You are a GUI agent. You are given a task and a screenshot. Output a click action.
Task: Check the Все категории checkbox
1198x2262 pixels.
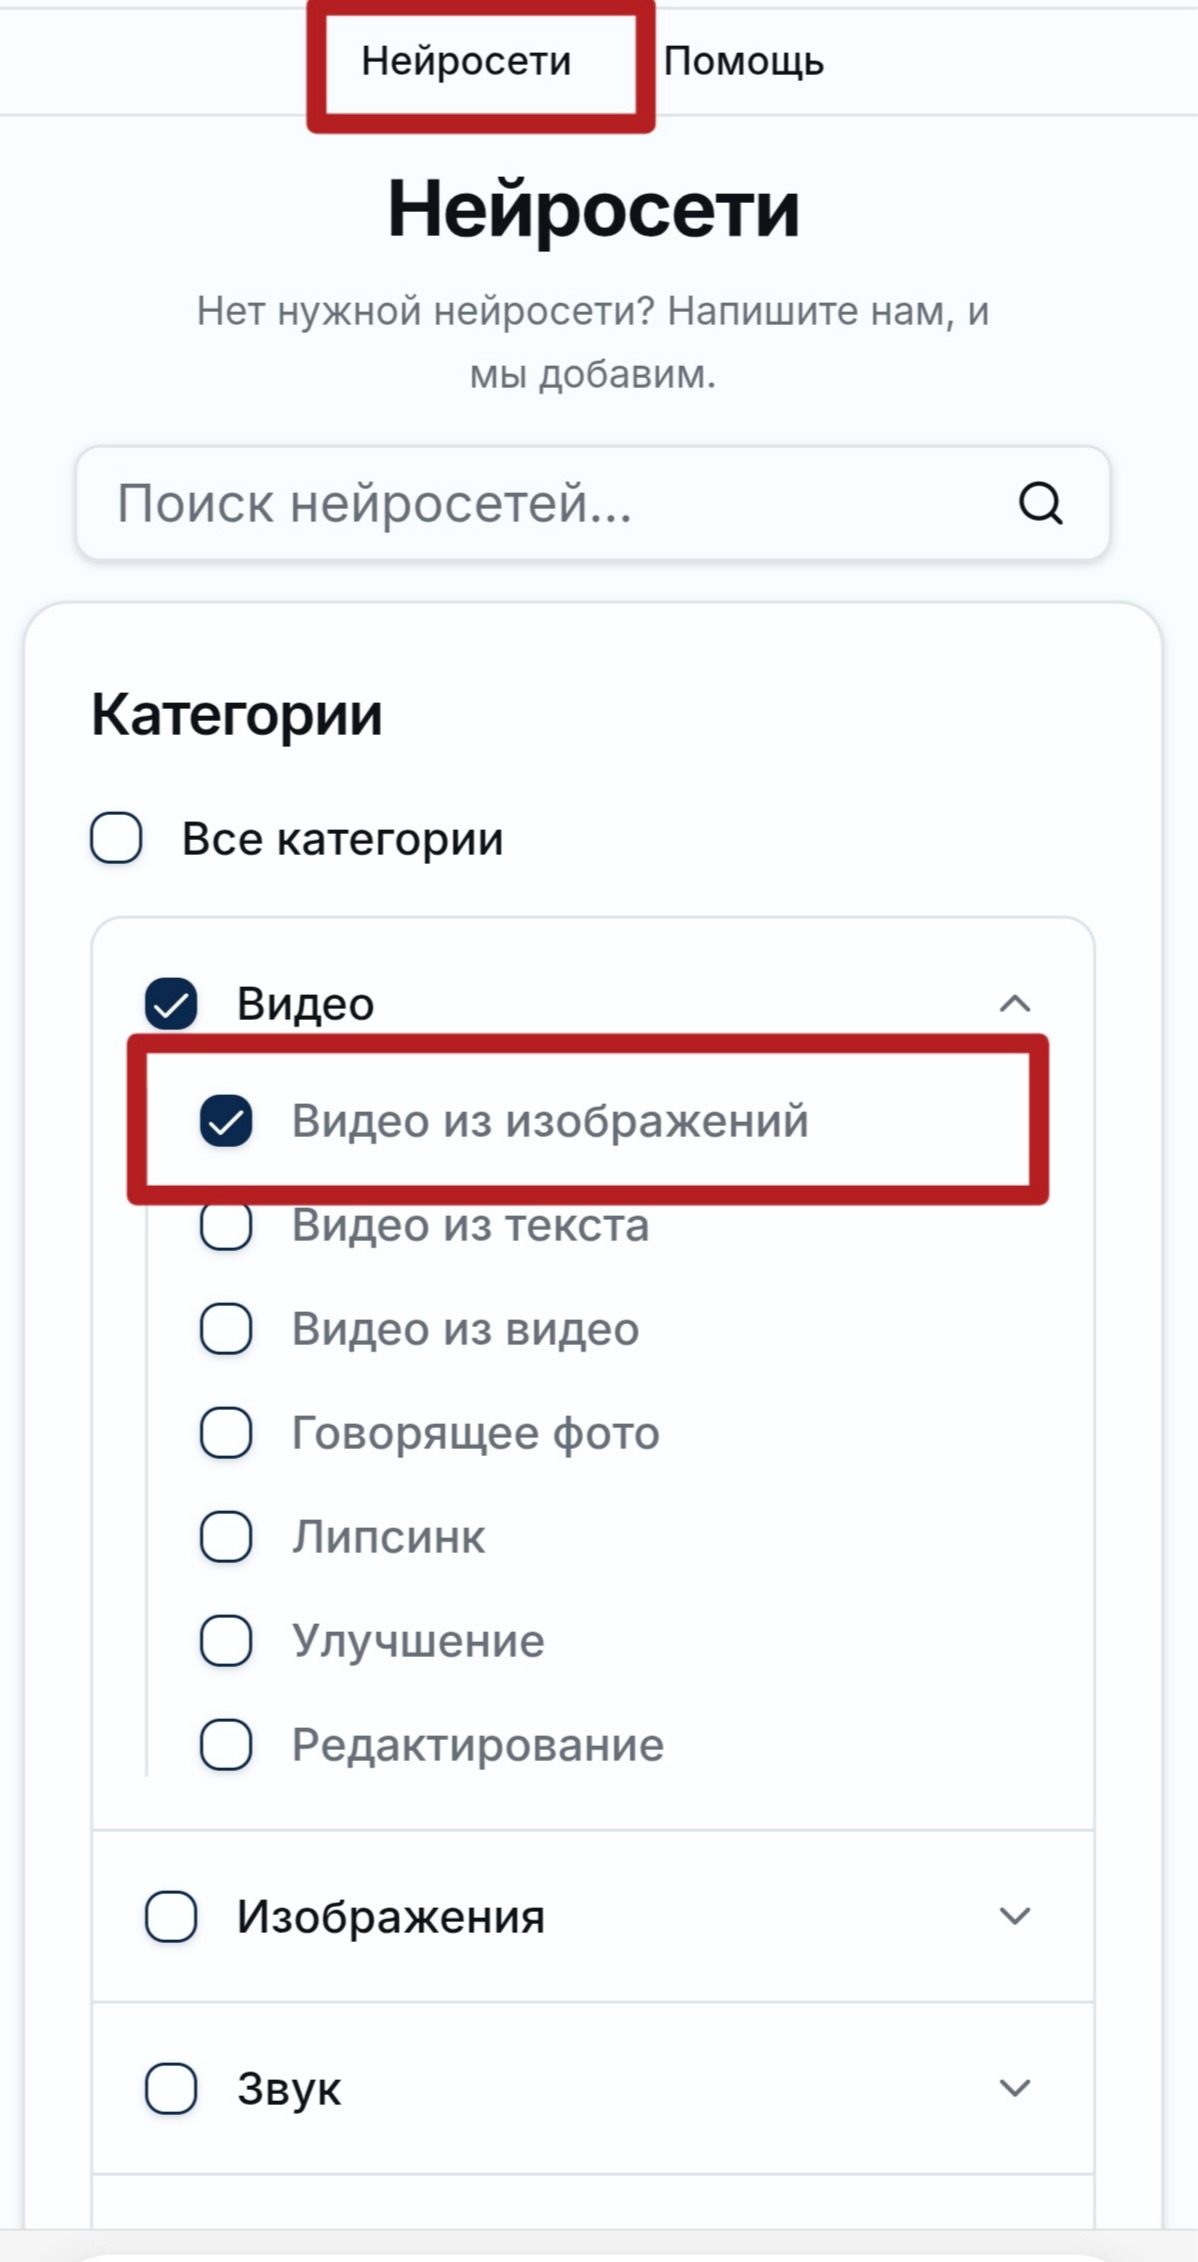click(x=116, y=837)
